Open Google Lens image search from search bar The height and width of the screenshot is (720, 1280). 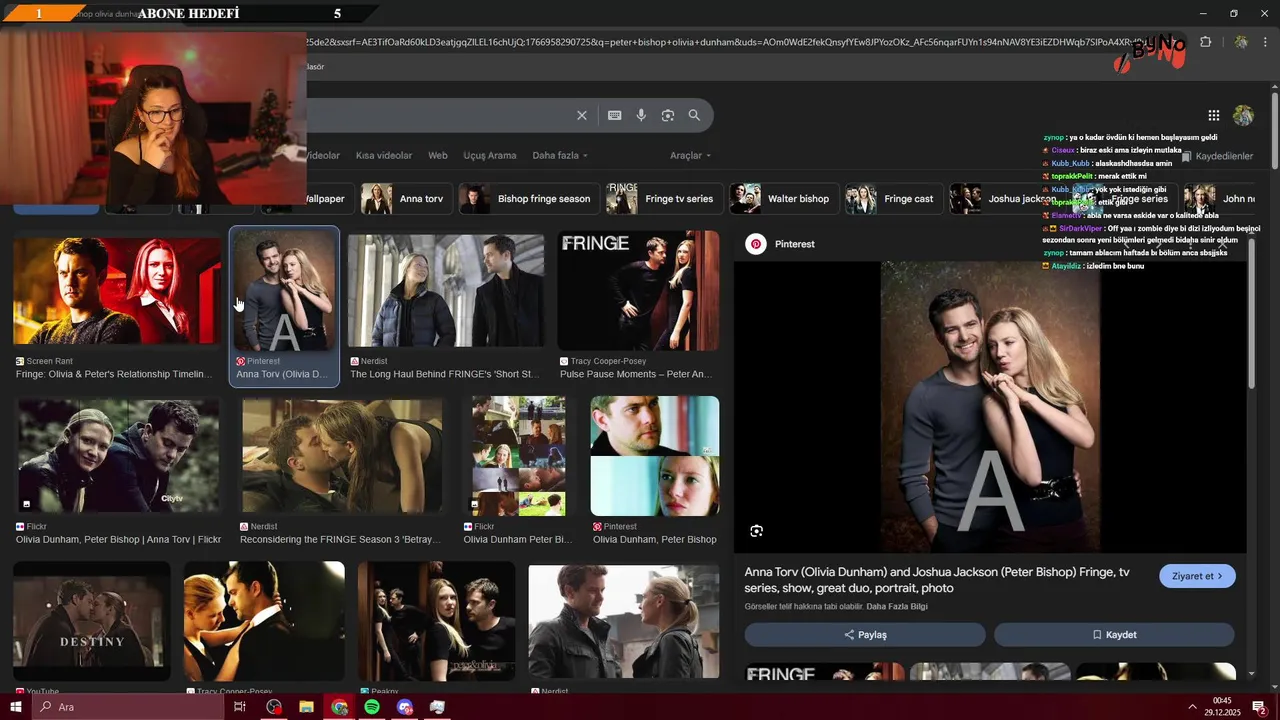coord(668,116)
